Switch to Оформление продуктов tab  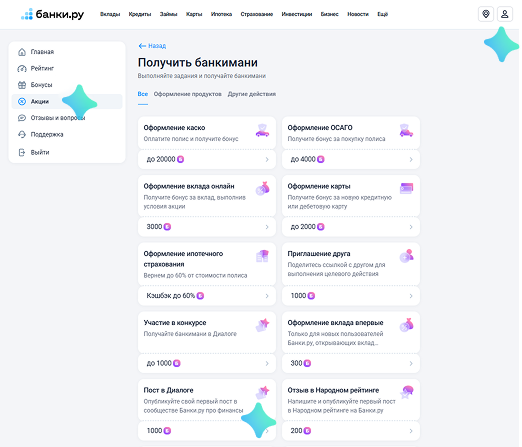(188, 94)
